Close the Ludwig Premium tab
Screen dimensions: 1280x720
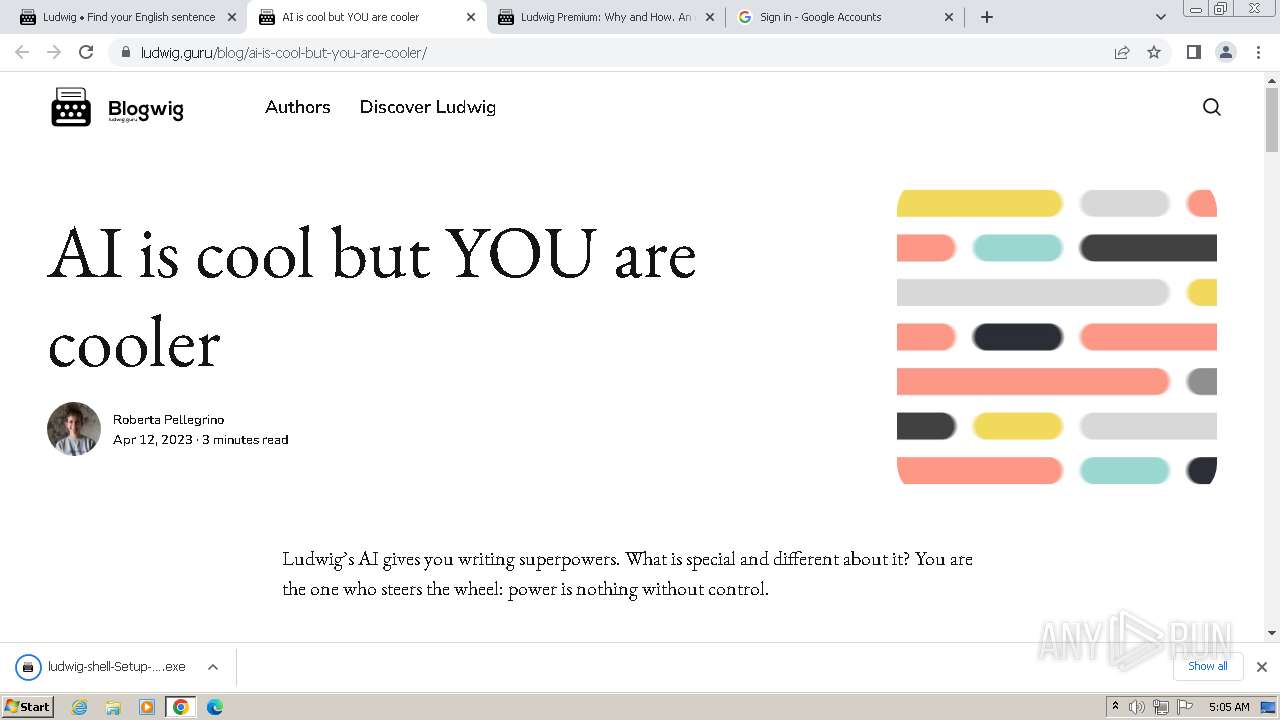pos(710,17)
